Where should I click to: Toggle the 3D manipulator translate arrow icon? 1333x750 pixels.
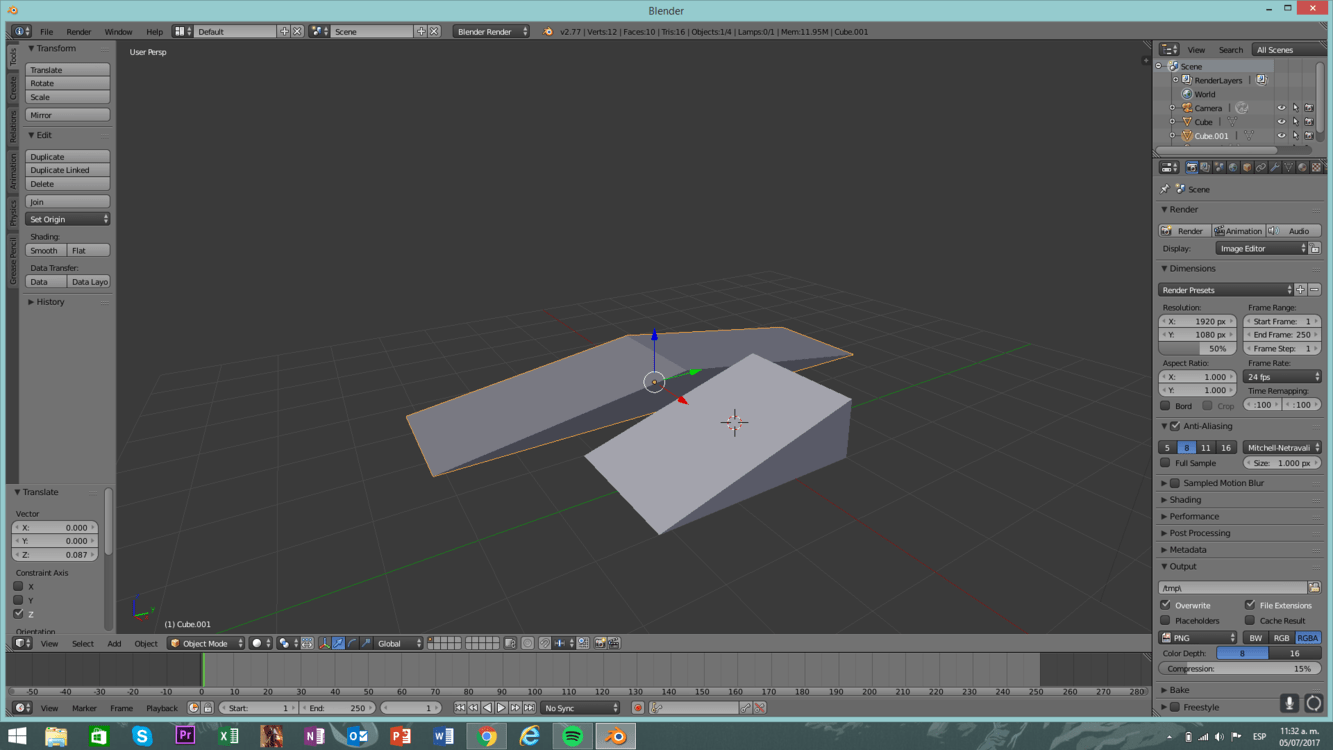pyautogui.click(x=338, y=643)
